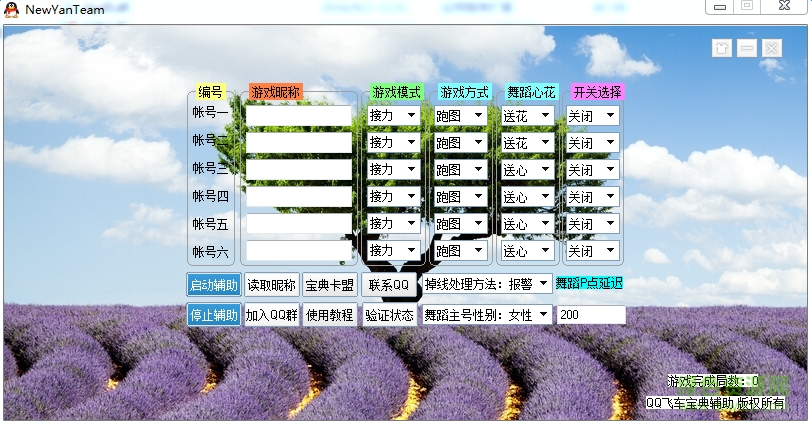Open 舞蹈主号性别 dropdown
Image resolution: width=812 pixels, height=425 pixels.
[486, 315]
